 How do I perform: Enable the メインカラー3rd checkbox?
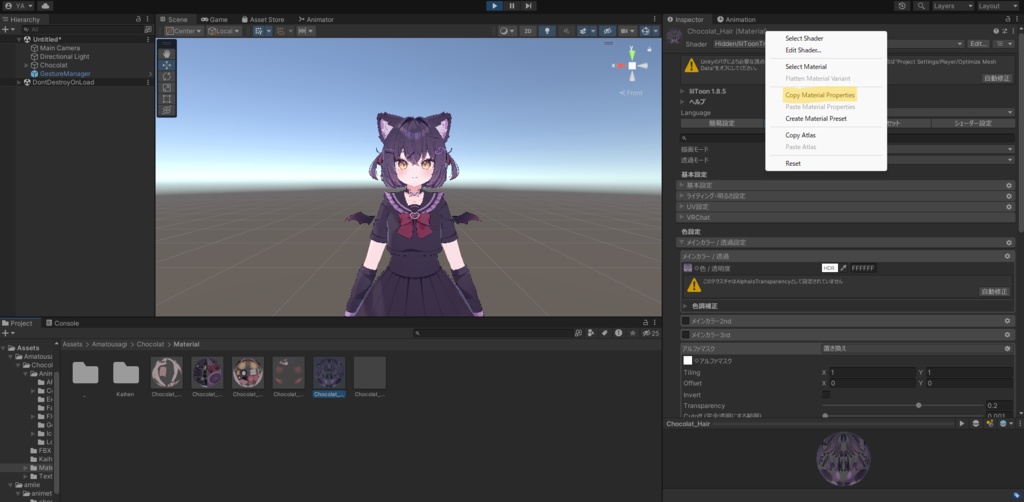click(x=686, y=335)
